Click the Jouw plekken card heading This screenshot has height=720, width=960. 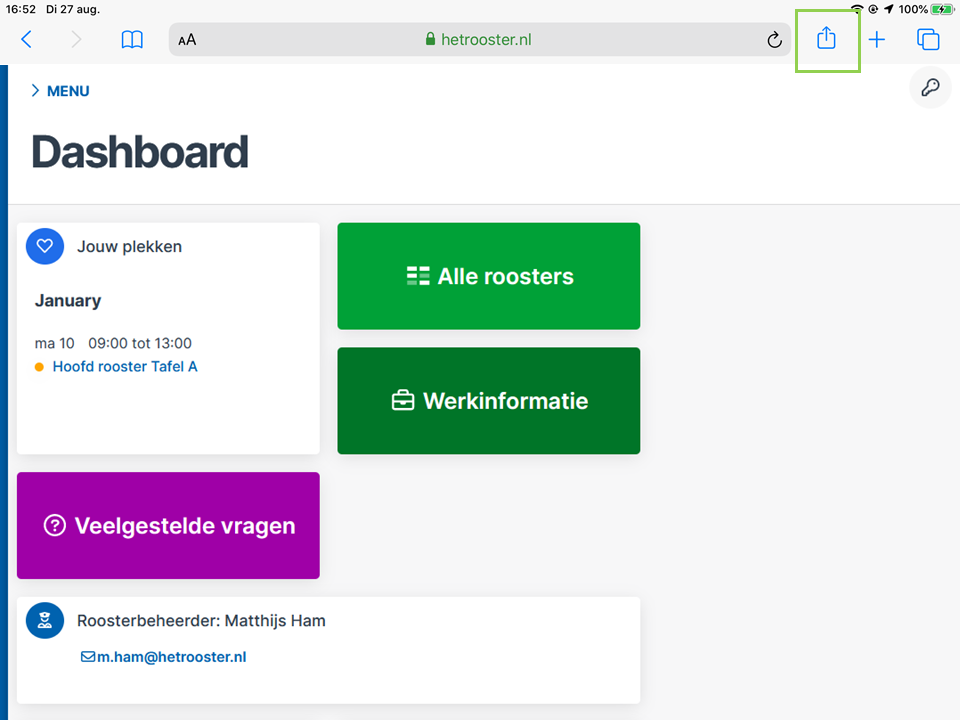pos(129,247)
